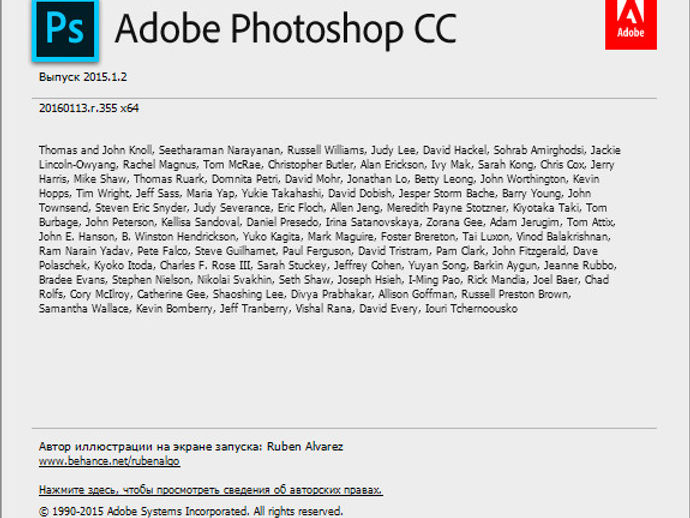Click the name "Irina Satanovskaya"
Image resolution: width=690 pixels, height=518 pixels.
pos(372,222)
